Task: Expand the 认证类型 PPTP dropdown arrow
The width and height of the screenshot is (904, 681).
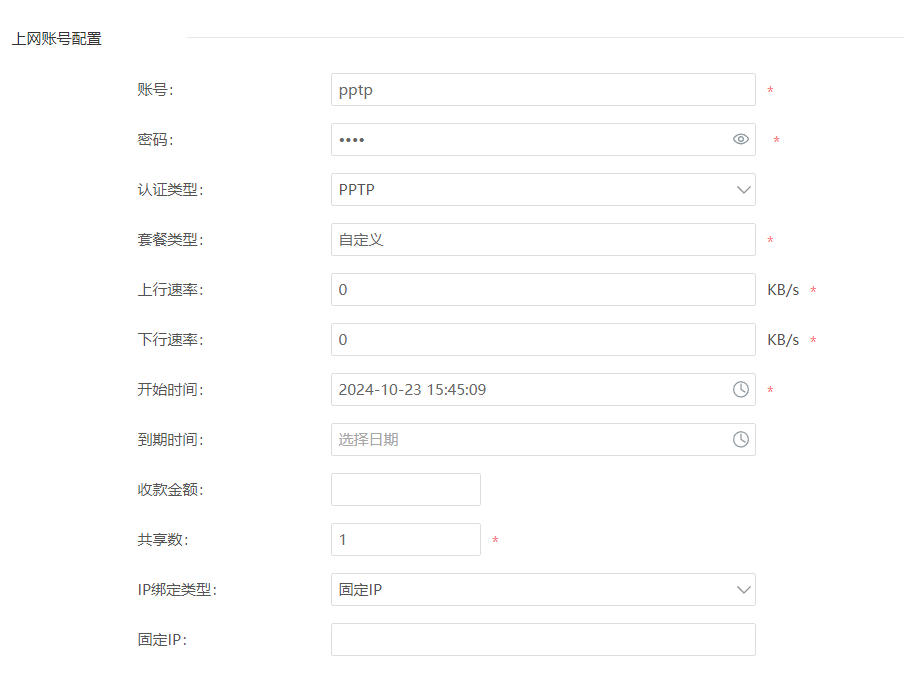Action: pos(744,190)
